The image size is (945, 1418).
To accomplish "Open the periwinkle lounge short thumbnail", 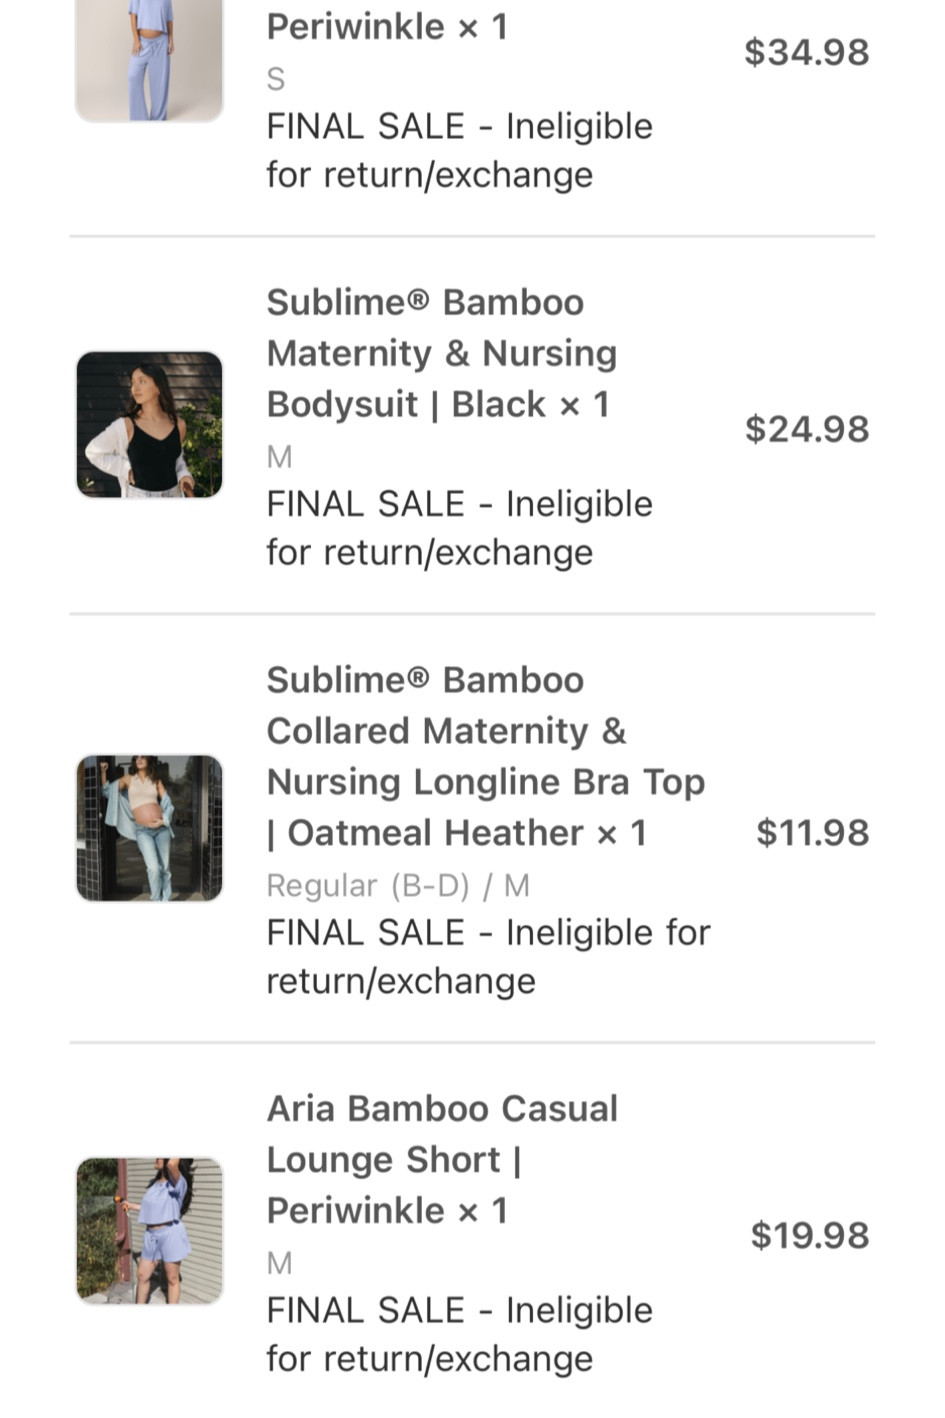I will tap(149, 1231).
